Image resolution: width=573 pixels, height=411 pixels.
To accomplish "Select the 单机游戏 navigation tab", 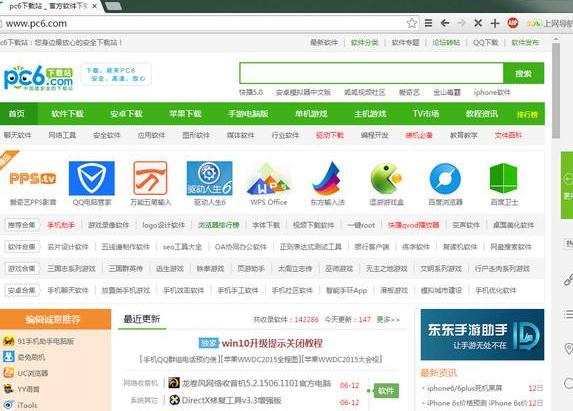I will tap(311, 114).
